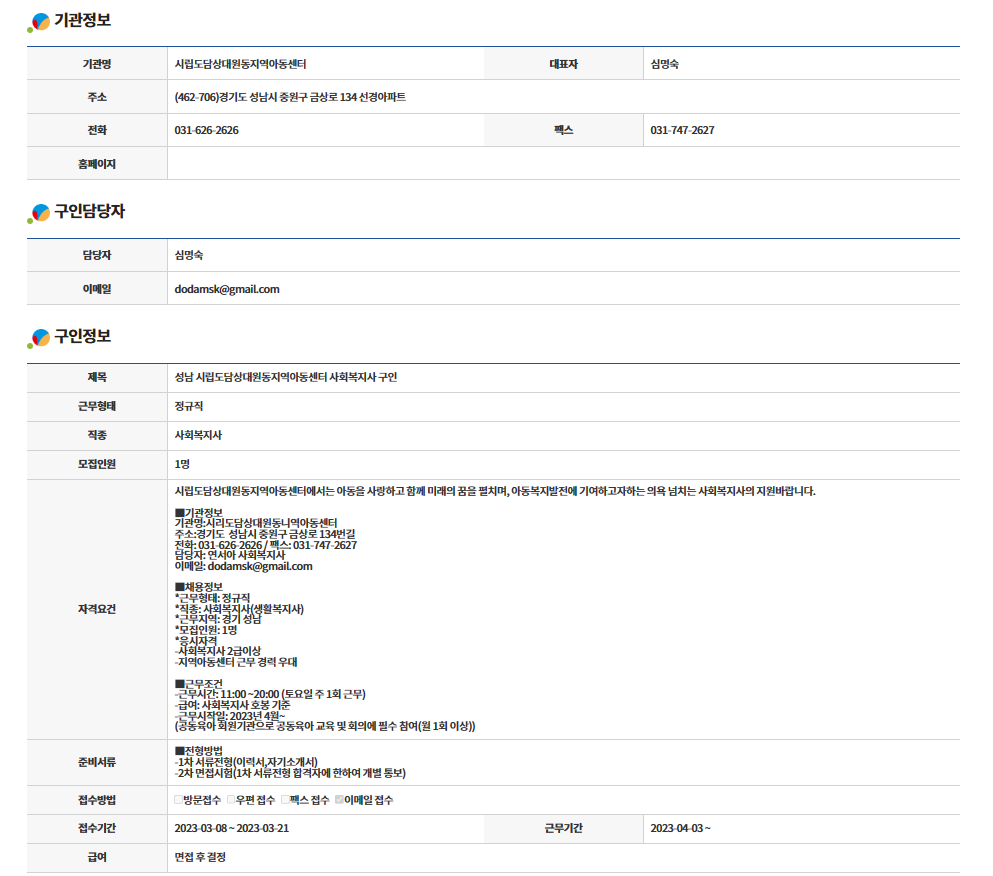Click the line 근무시간: 11:00~20:00
993x876 pixels.
pyautogui.click(x=270, y=694)
